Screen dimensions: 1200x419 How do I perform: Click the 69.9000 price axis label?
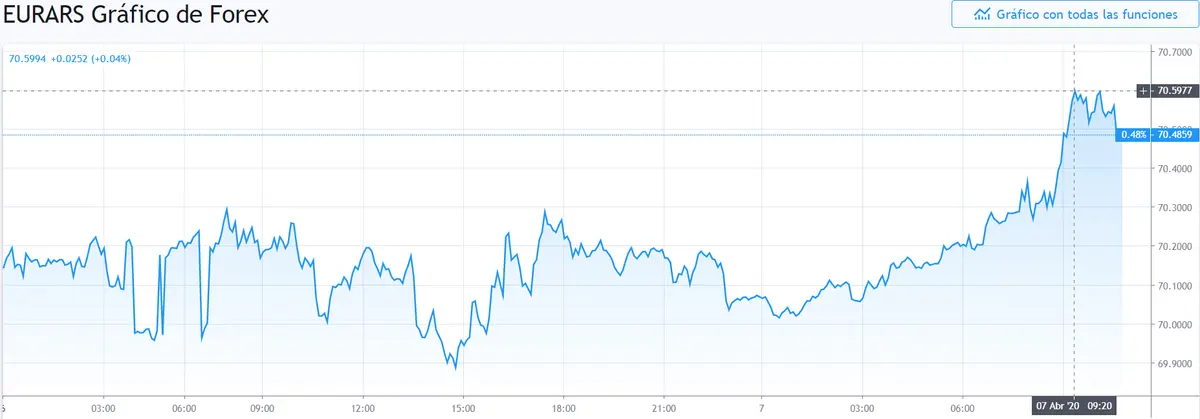pos(1174,364)
